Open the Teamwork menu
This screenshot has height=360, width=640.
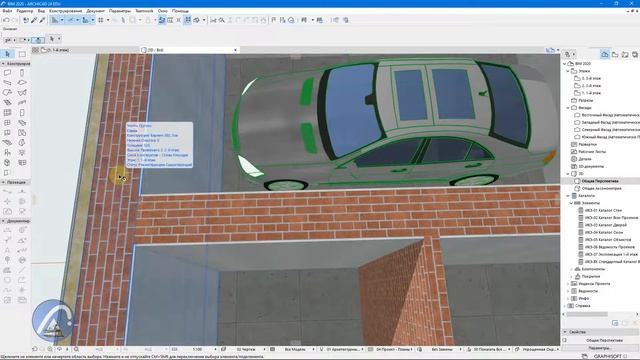coord(144,11)
